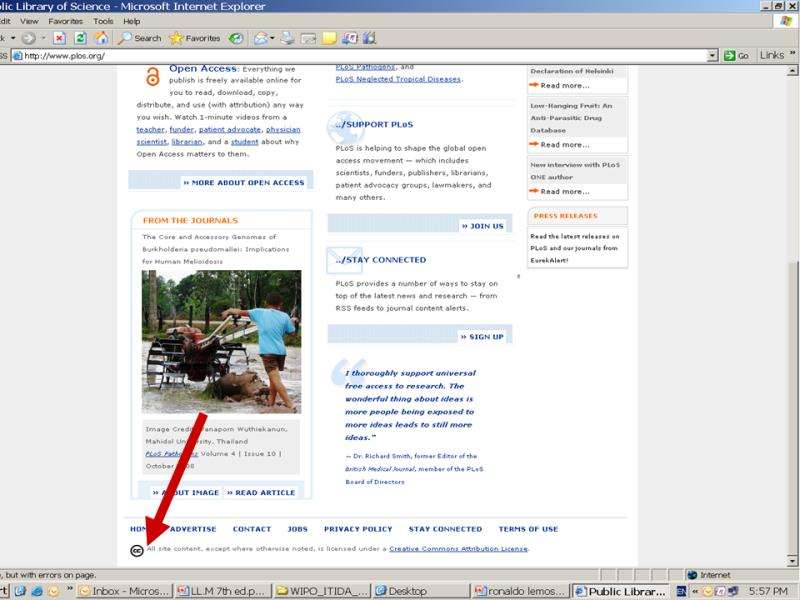Click the Print toolbar icon
This screenshot has height=600, width=800.
(x=288, y=38)
